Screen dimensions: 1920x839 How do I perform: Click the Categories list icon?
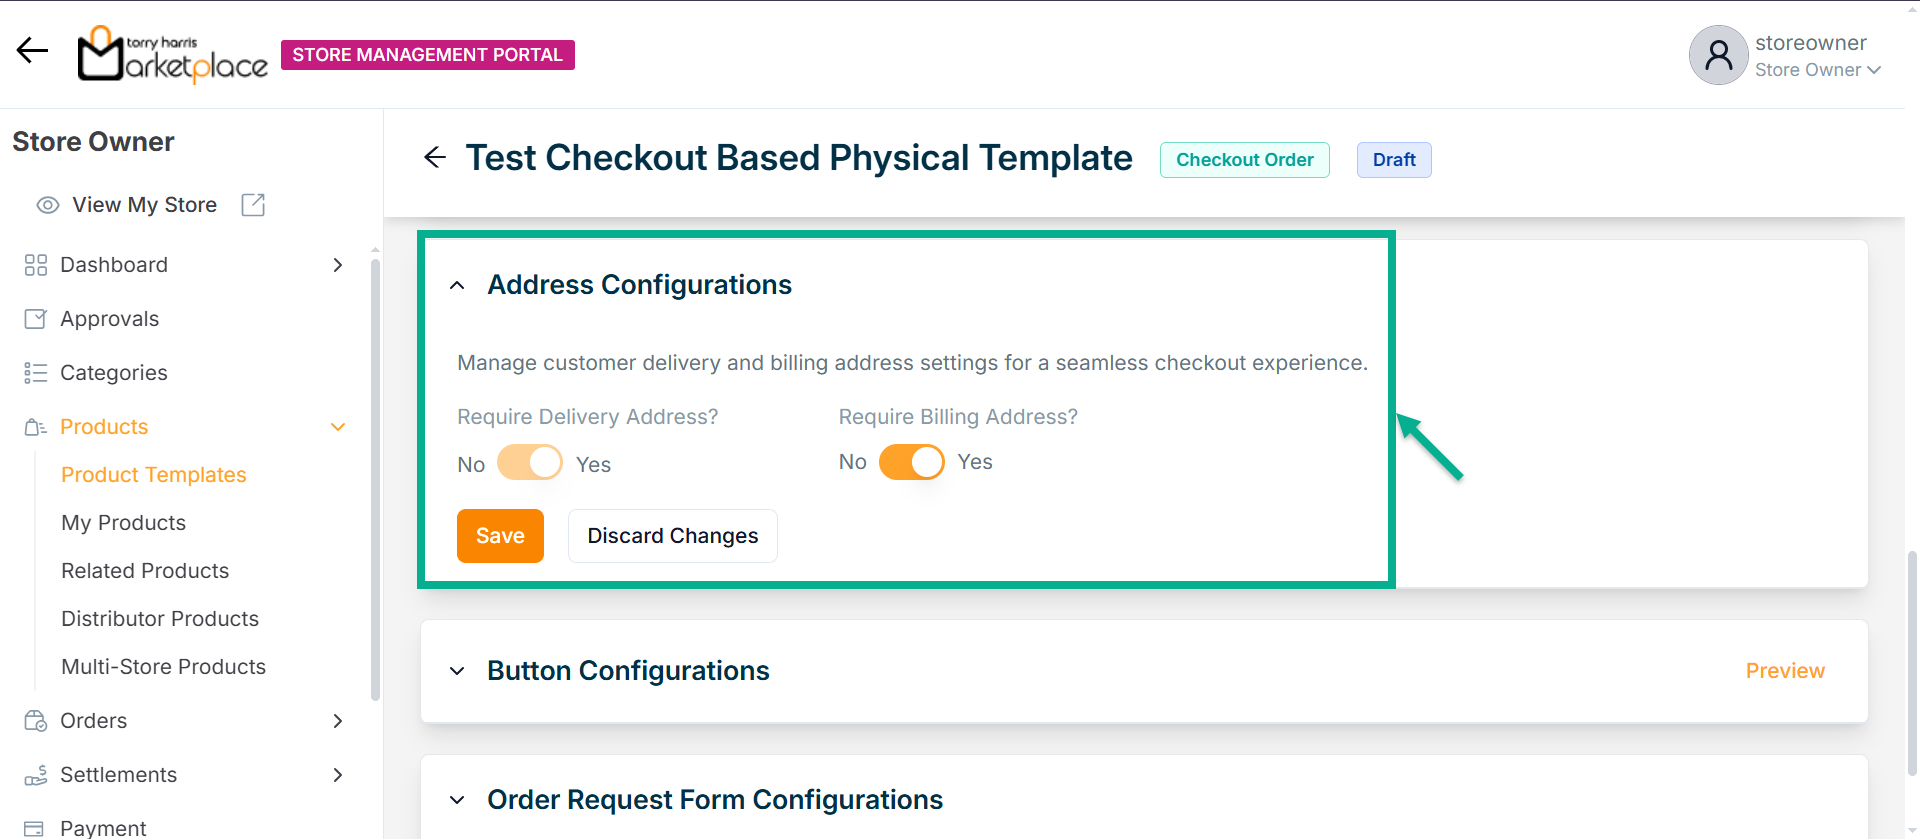point(36,373)
